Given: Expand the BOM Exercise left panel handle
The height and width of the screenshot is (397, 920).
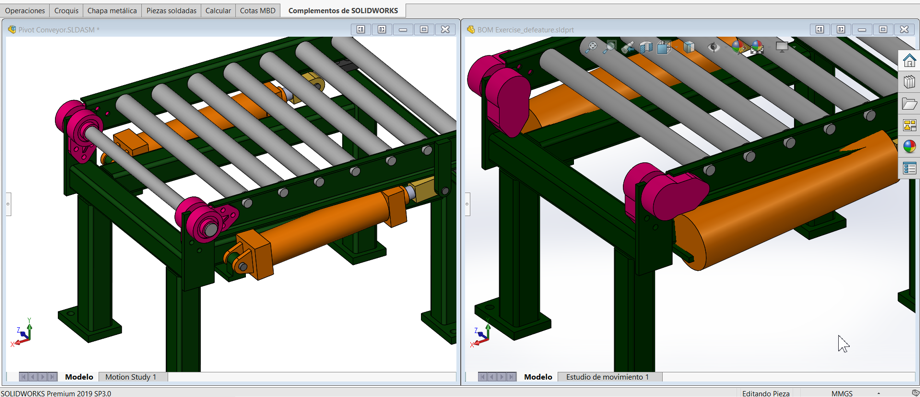Looking at the screenshot, I should click(467, 203).
